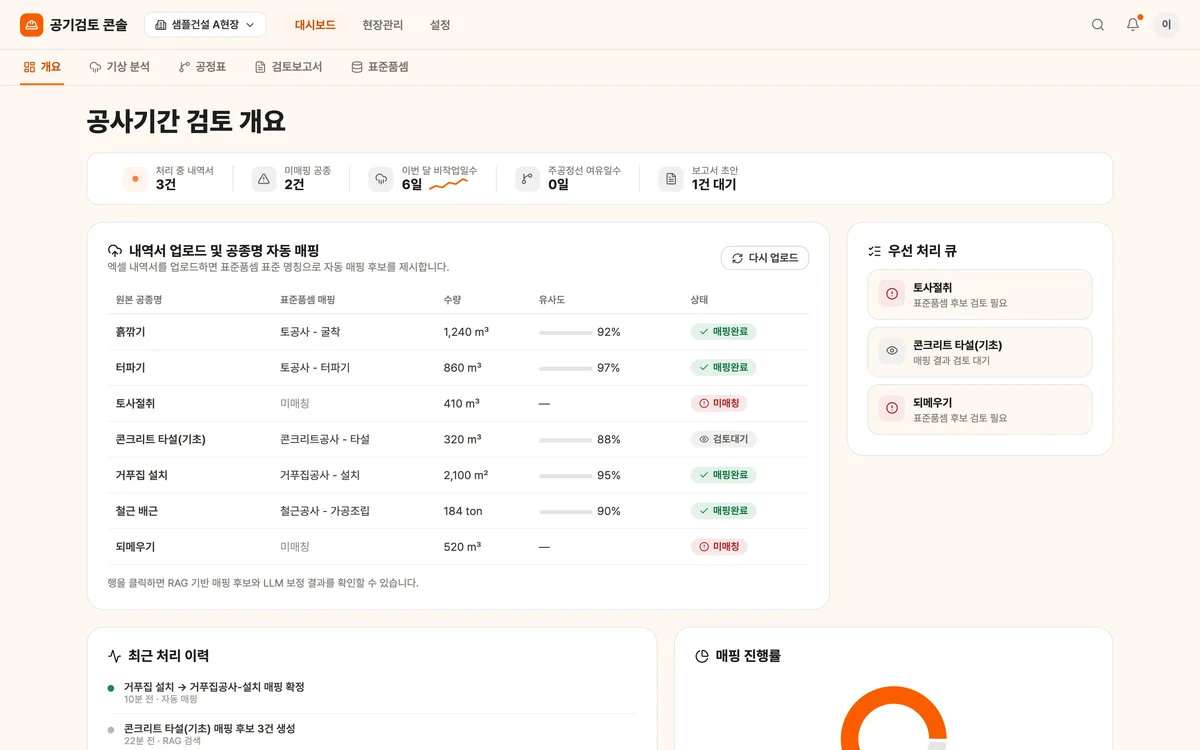Click the activity pulse icon beside 최근 처리 이력
Viewport: 1200px width, 750px height.
(114, 656)
